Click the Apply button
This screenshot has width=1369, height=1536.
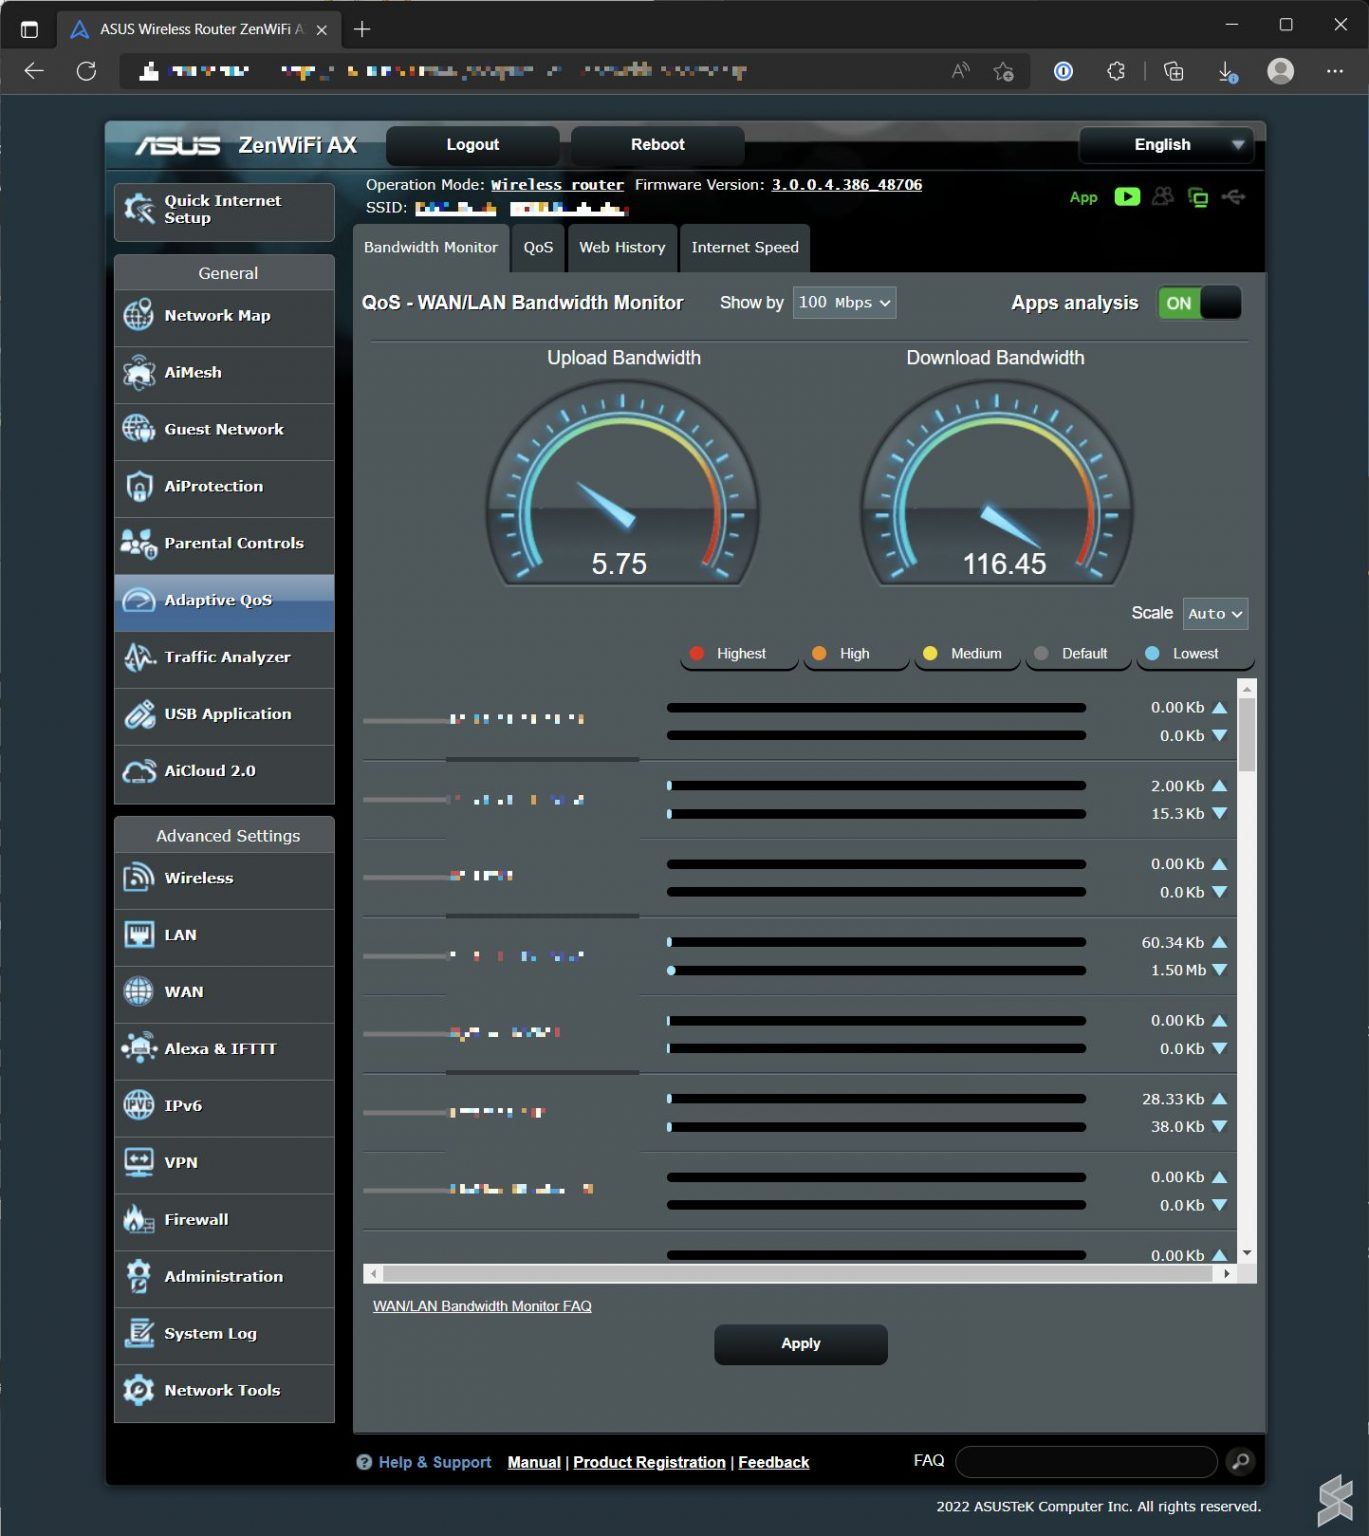pyautogui.click(x=800, y=1344)
